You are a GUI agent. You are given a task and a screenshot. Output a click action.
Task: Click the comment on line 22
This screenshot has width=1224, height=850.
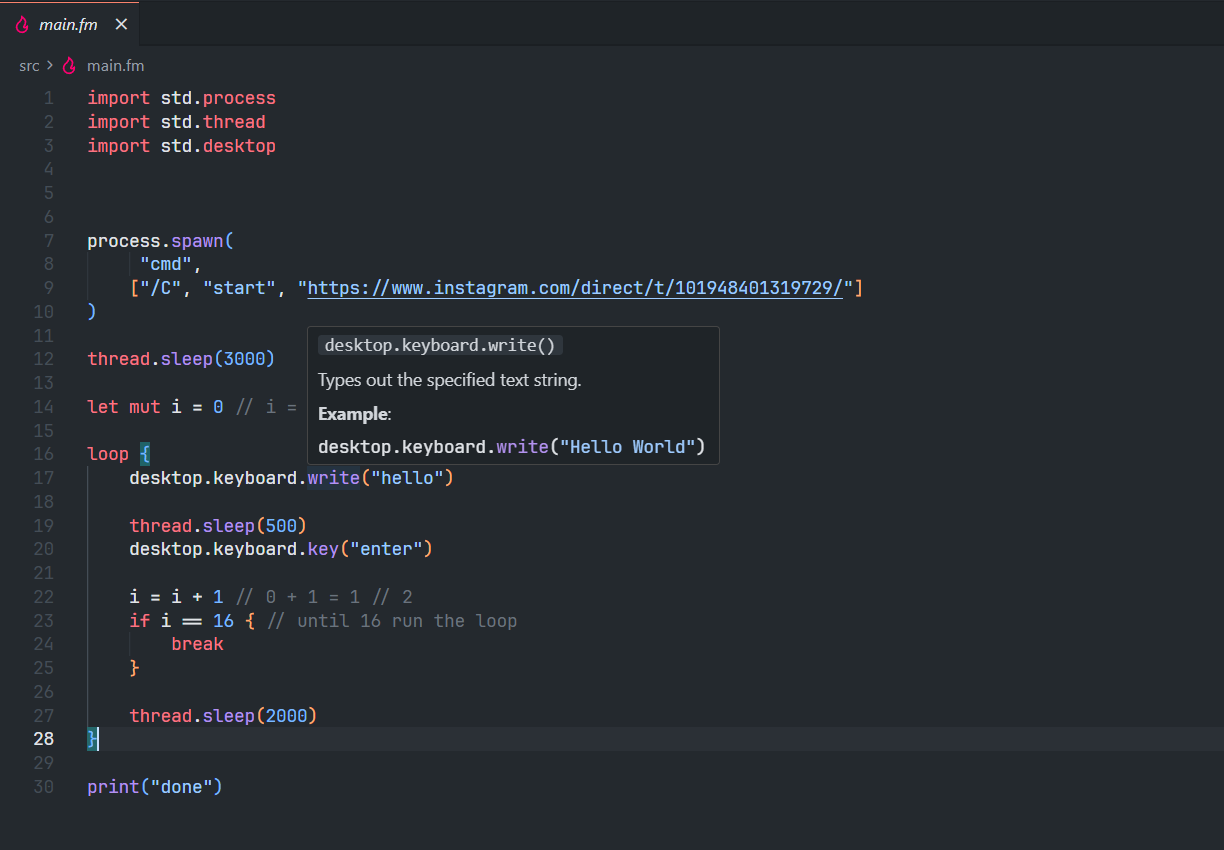click(323, 597)
